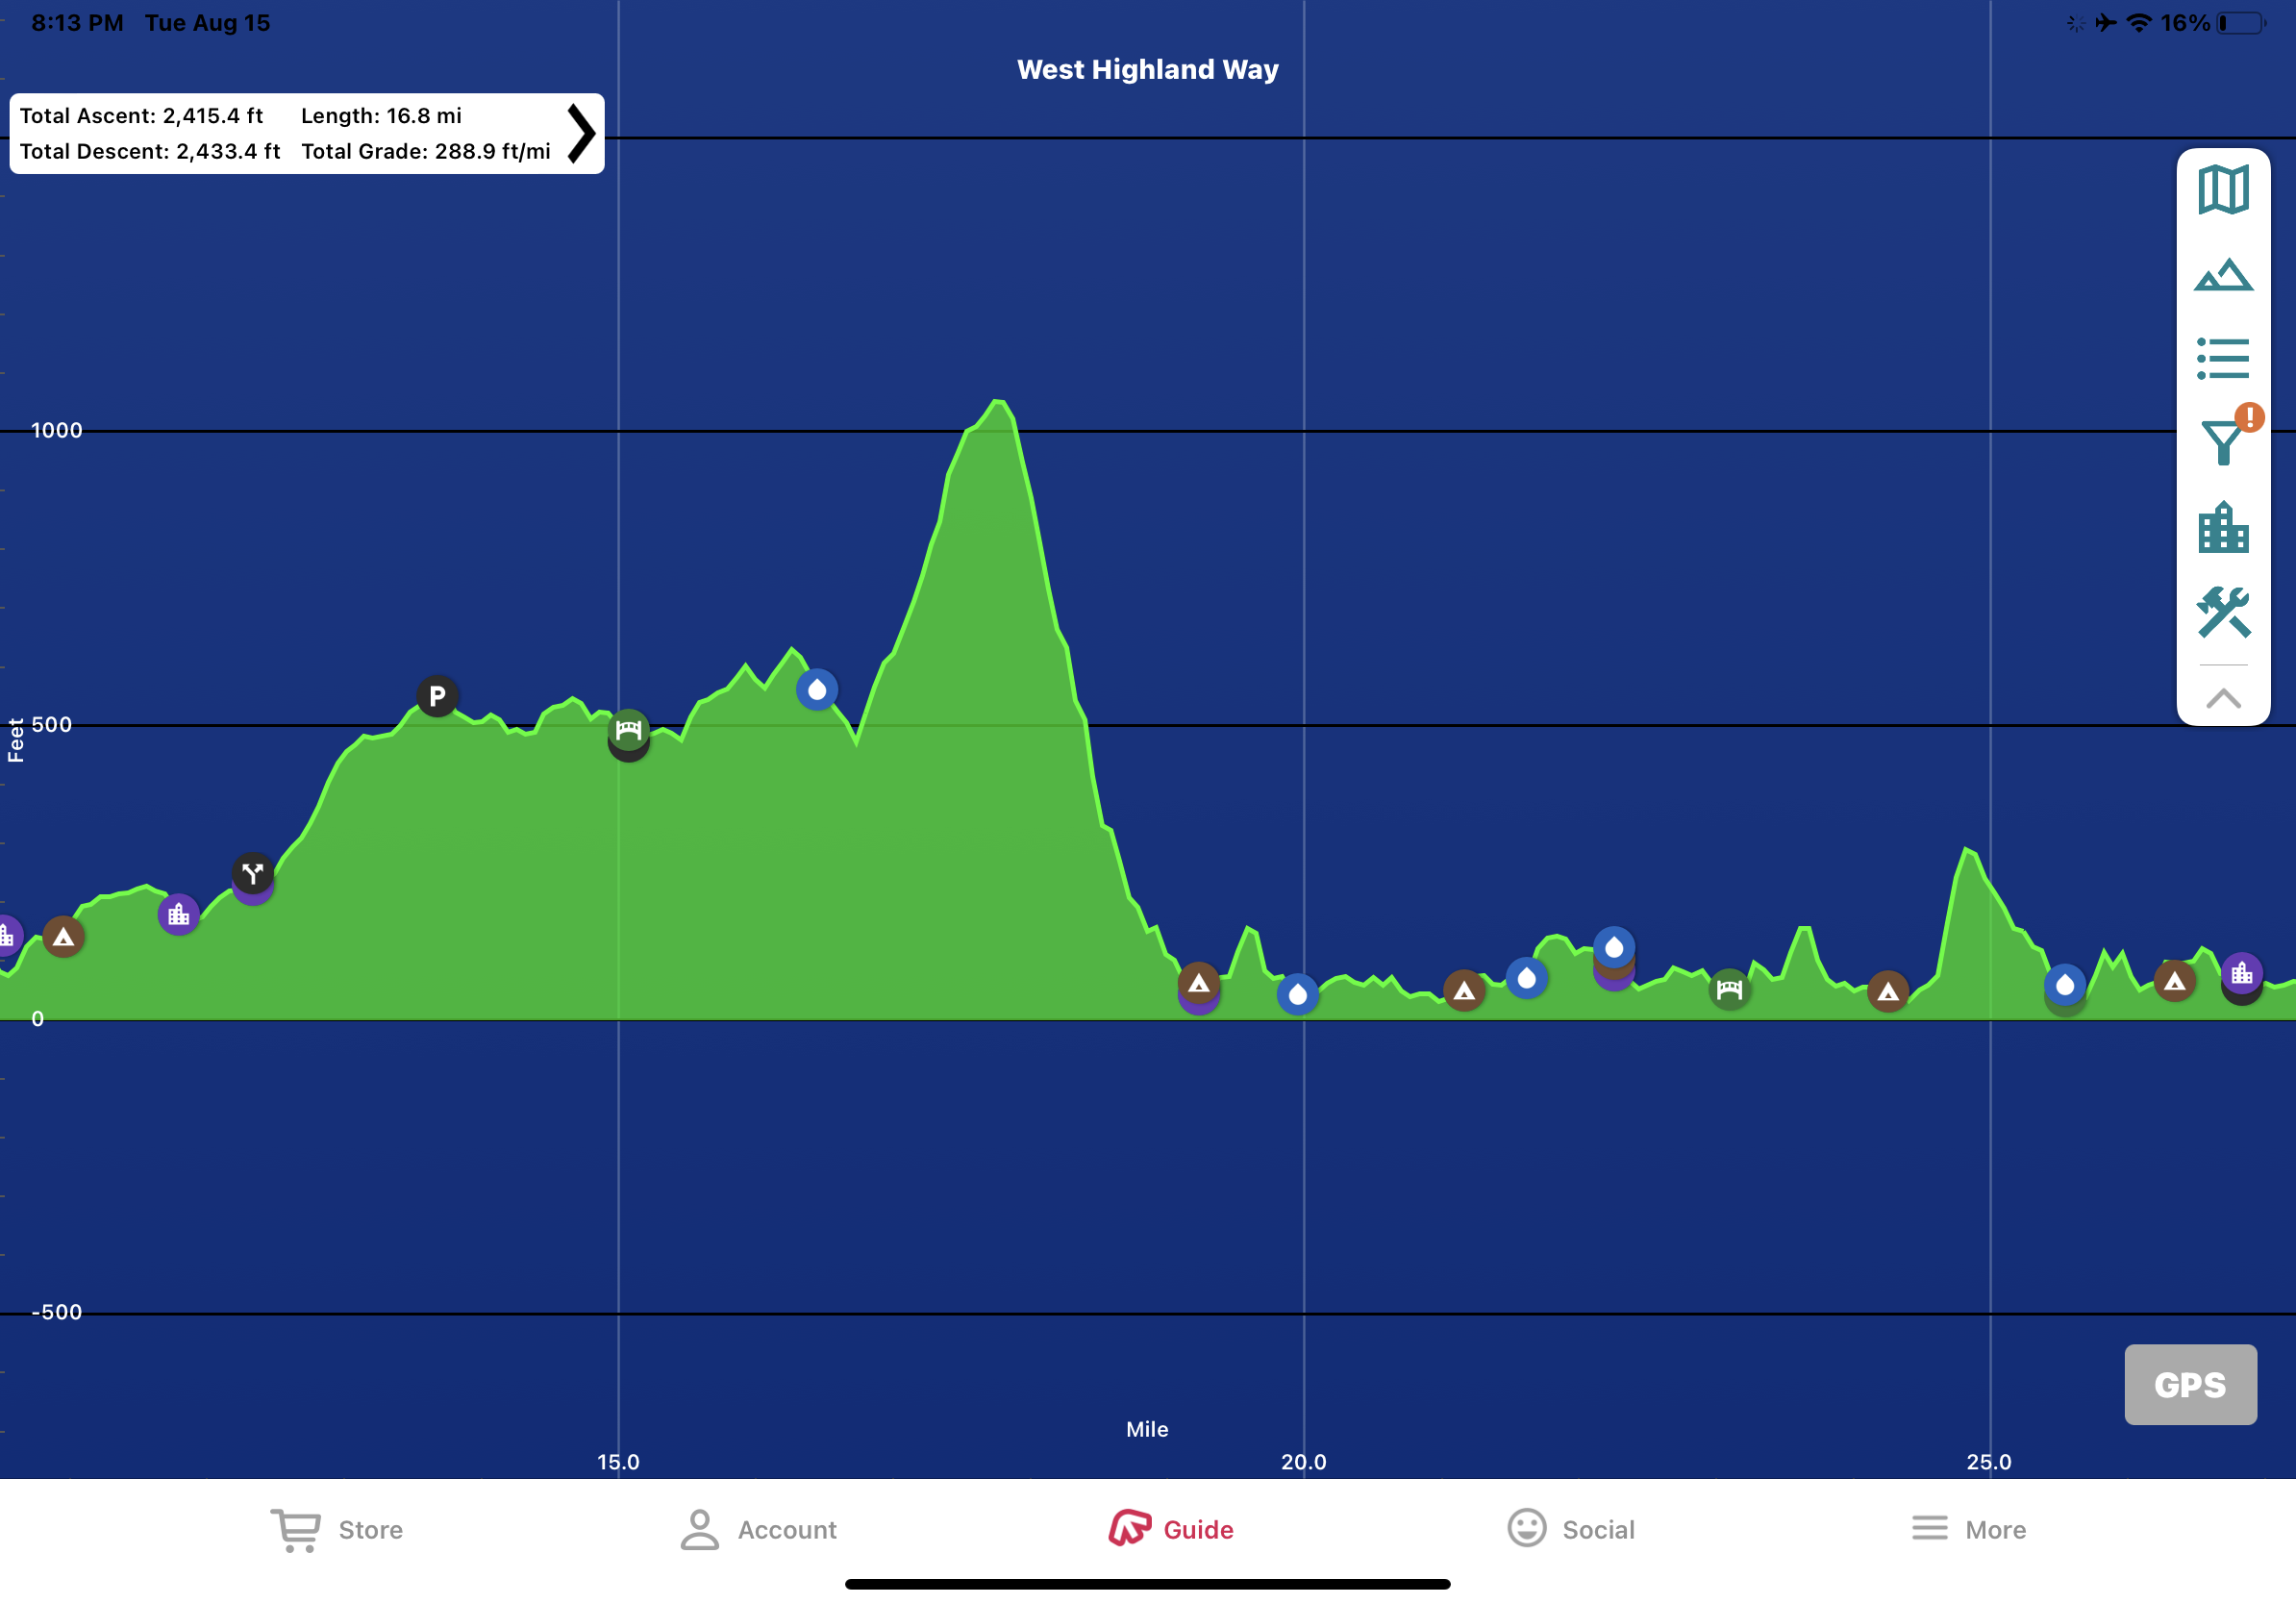Expand the trail stats panel arrow
2296x1604 pixels.
(x=581, y=133)
